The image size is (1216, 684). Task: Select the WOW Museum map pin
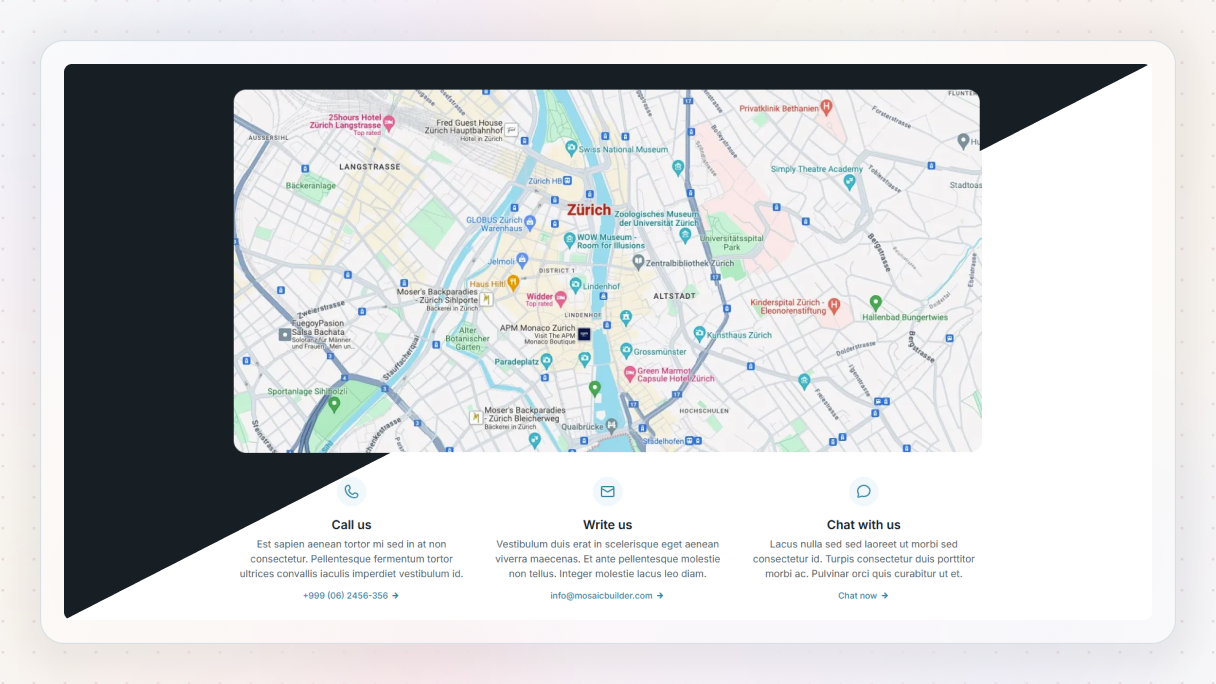[x=569, y=240]
